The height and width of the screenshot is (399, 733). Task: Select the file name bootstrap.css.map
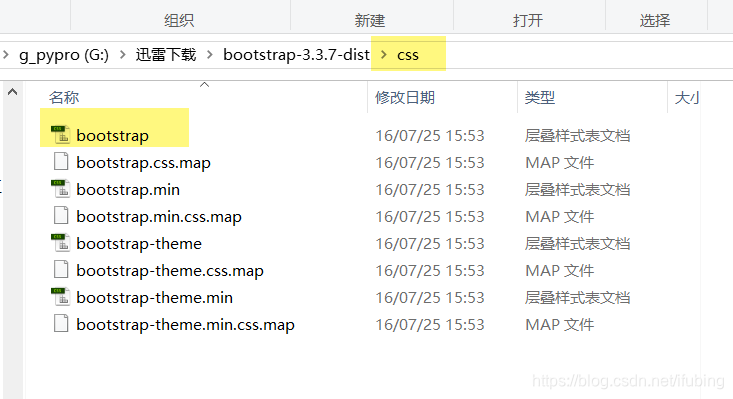tap(144, 163)
